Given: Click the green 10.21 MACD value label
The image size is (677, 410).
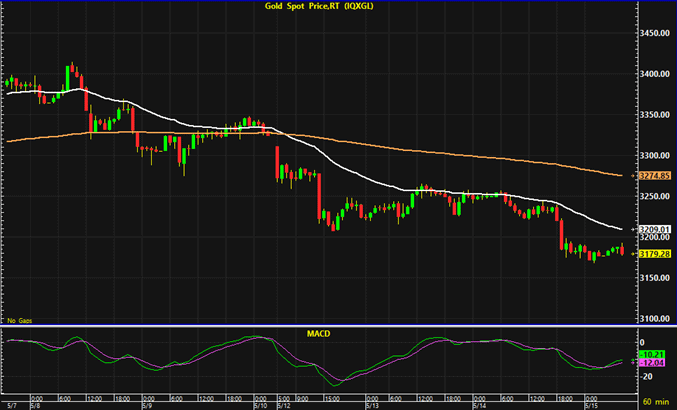Looking at the screenshot, I should [649, 354].
